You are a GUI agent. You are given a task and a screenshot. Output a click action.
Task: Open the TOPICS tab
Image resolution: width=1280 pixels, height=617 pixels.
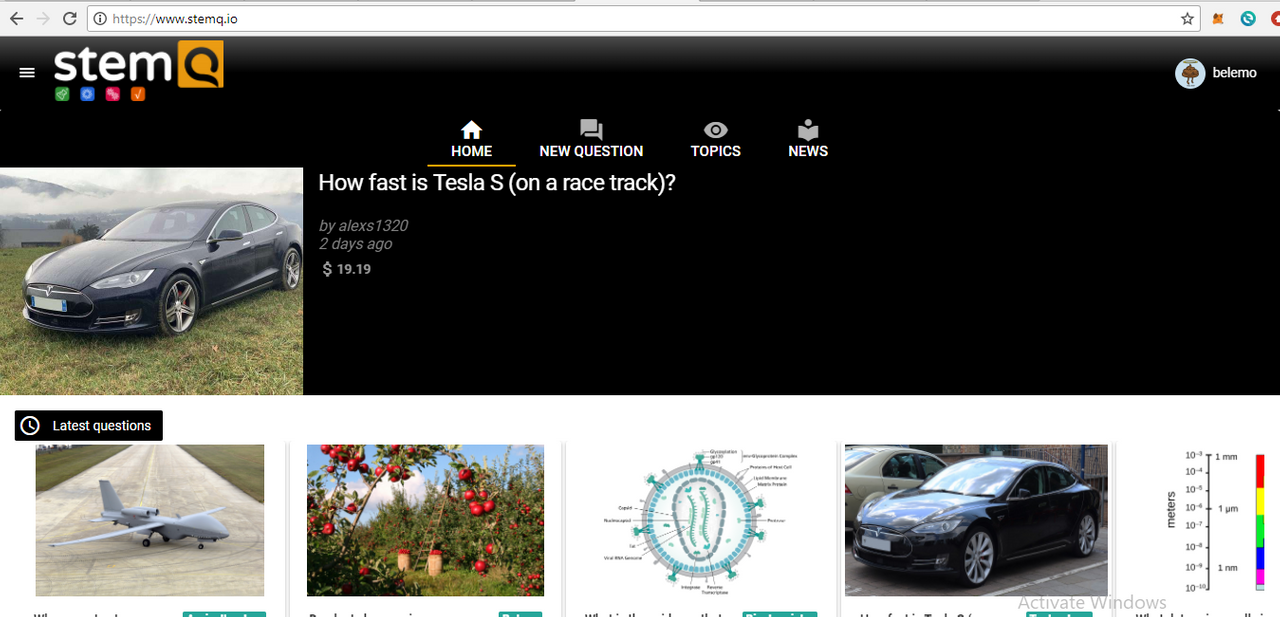[x=716, y=140]
